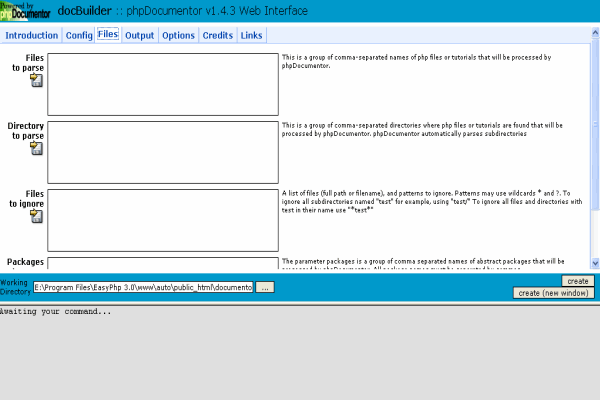The width and height of the screenshot is (600, 400).
Task: Click the browse icon under Directory to parse
Action: coord(37,148)
